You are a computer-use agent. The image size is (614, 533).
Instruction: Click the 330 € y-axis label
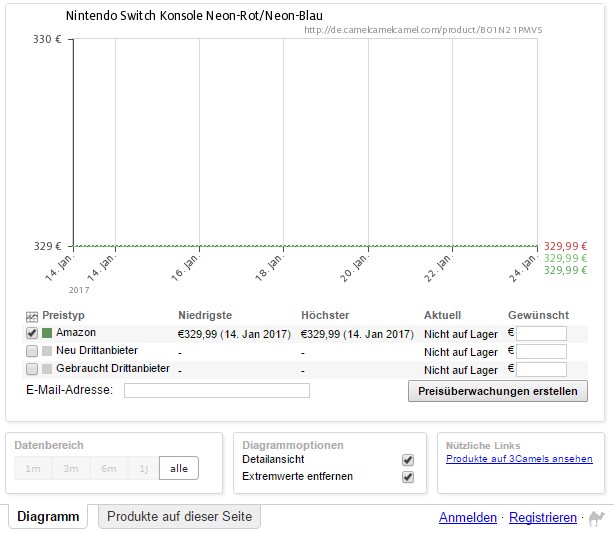[47, 39]
